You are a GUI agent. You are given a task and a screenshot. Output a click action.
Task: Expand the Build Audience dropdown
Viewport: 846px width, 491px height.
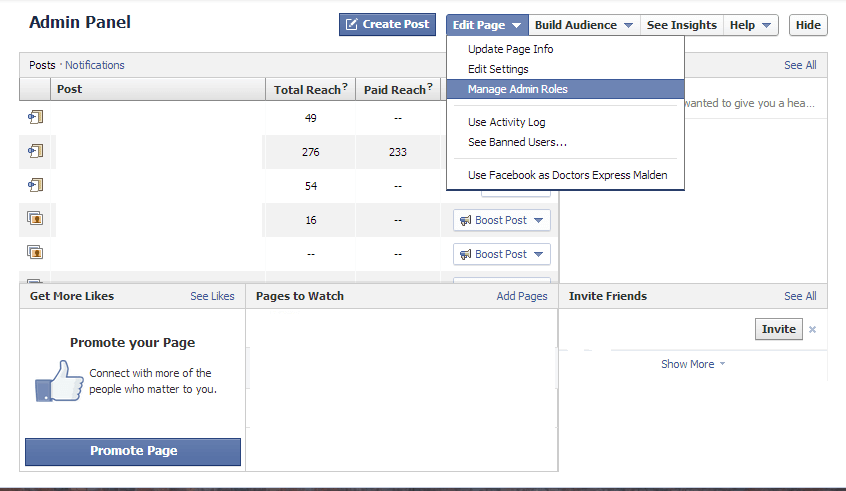point(584,25)
